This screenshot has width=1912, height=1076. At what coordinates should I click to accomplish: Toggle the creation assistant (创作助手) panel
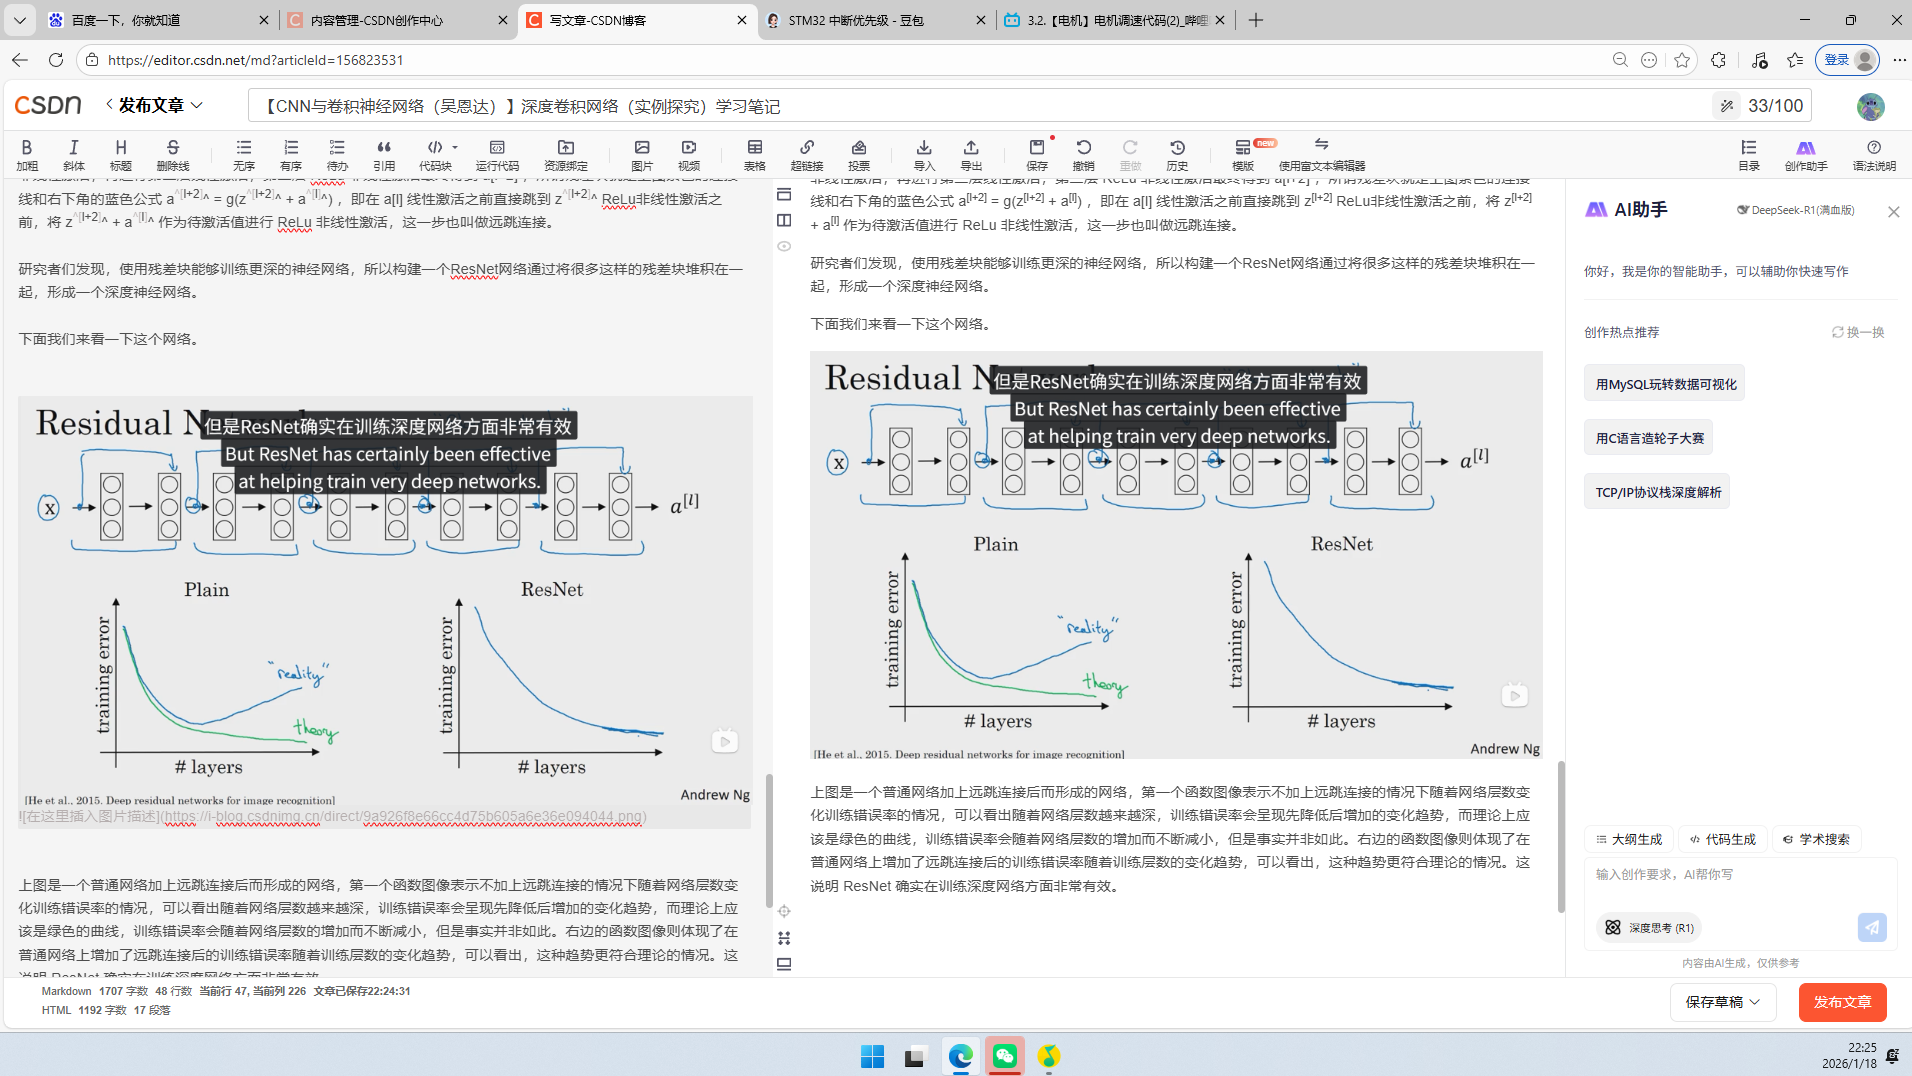point(1806,154)
